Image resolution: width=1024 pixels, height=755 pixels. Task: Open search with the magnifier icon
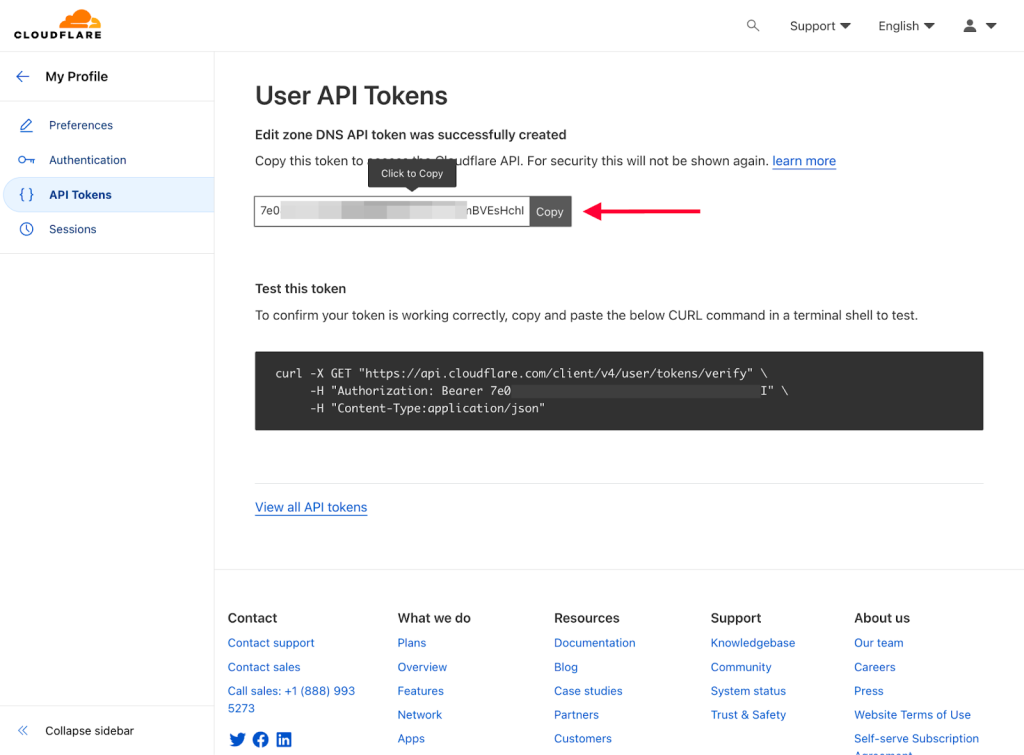[x=753, y=26]
